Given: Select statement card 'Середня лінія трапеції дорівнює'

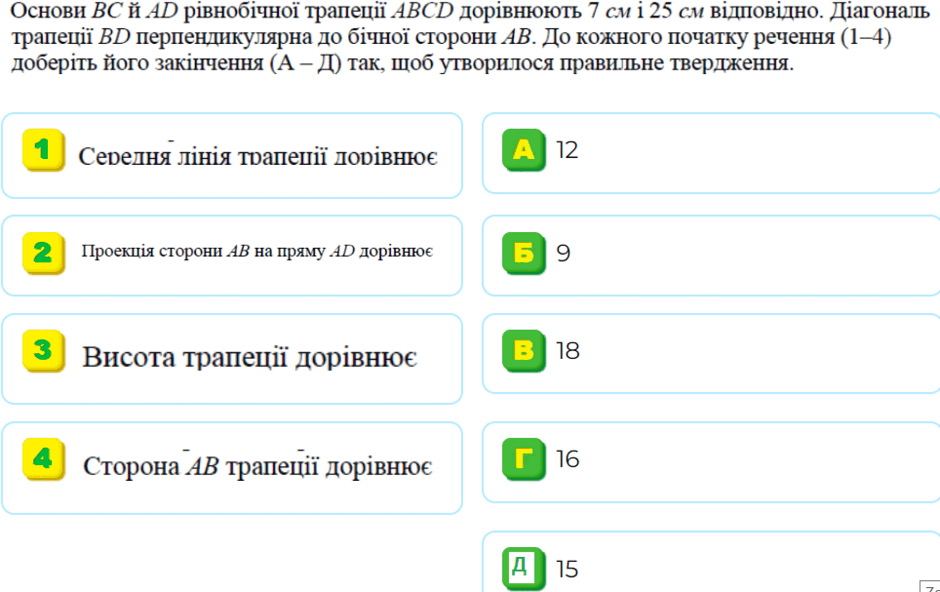Looking at the screenshot, I should point(232,155).
